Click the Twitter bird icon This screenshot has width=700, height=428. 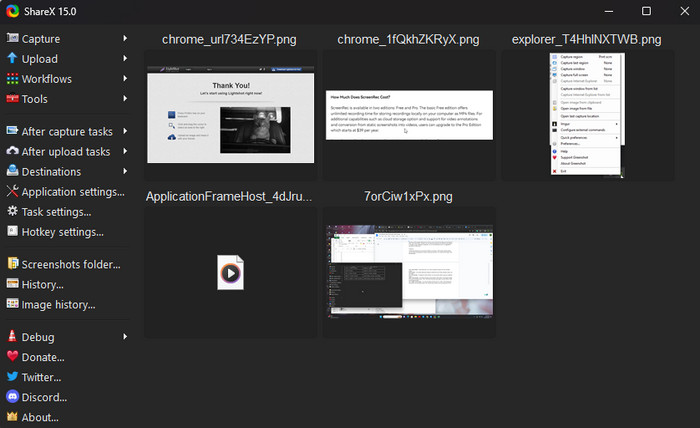click(x=12, y=376)
